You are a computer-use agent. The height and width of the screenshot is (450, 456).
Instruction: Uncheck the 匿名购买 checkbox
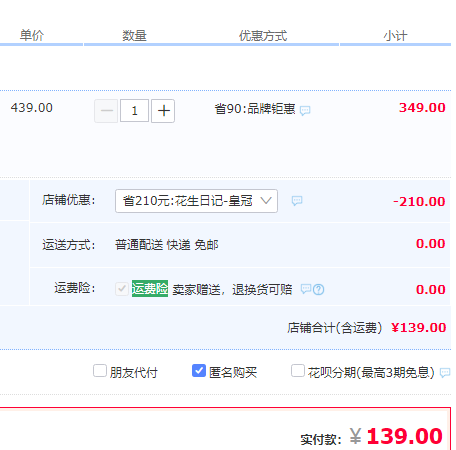[x=199, y=371]
